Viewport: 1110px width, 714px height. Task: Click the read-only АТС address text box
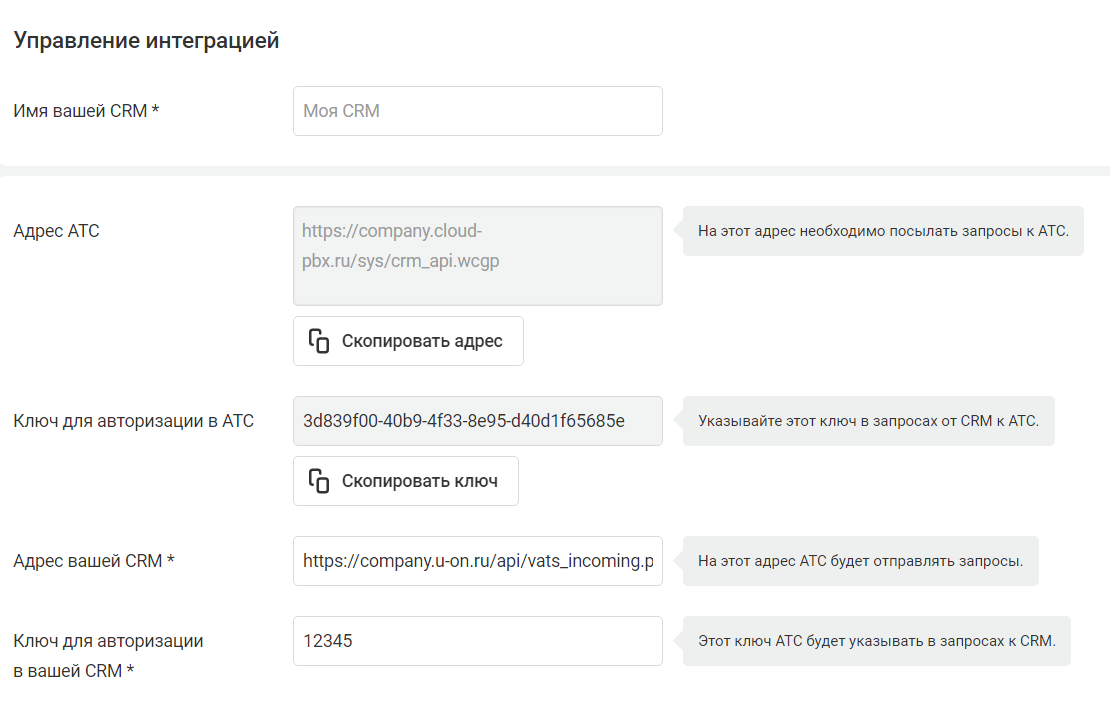tap(477, 255)
